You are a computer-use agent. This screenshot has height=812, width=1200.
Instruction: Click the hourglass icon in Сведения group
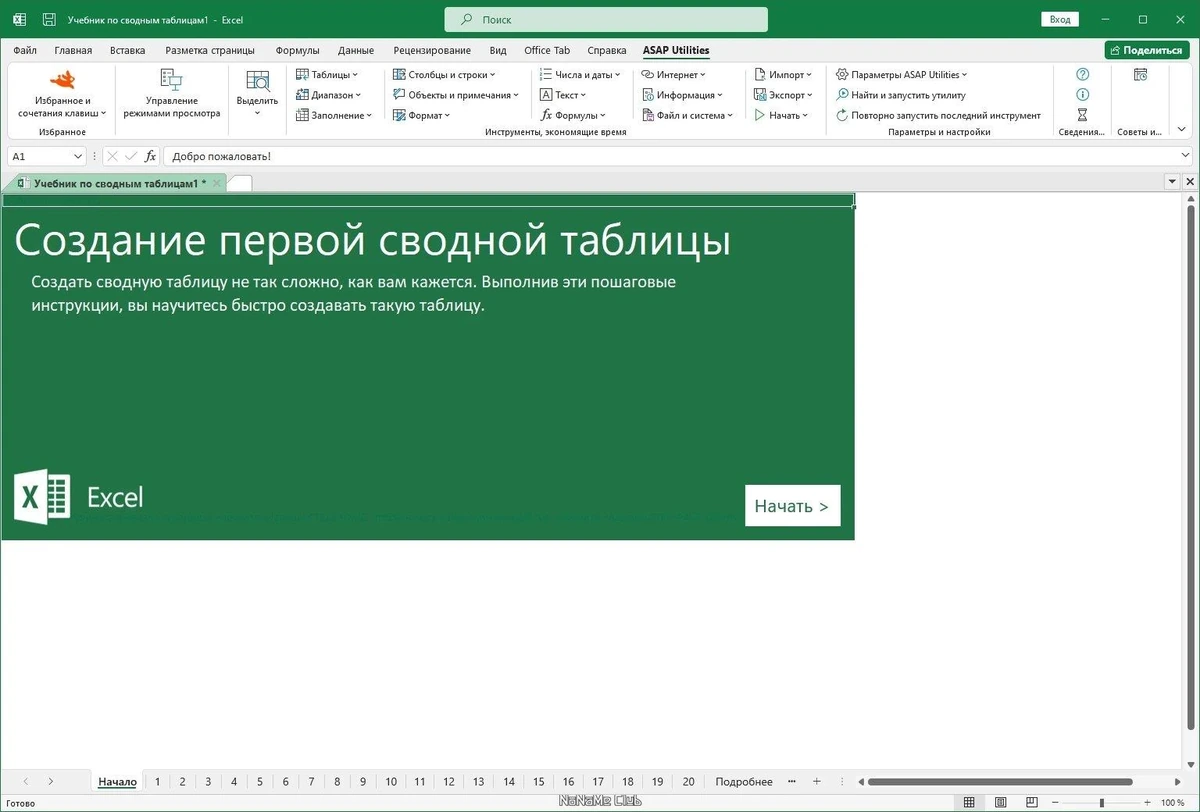1082,115
